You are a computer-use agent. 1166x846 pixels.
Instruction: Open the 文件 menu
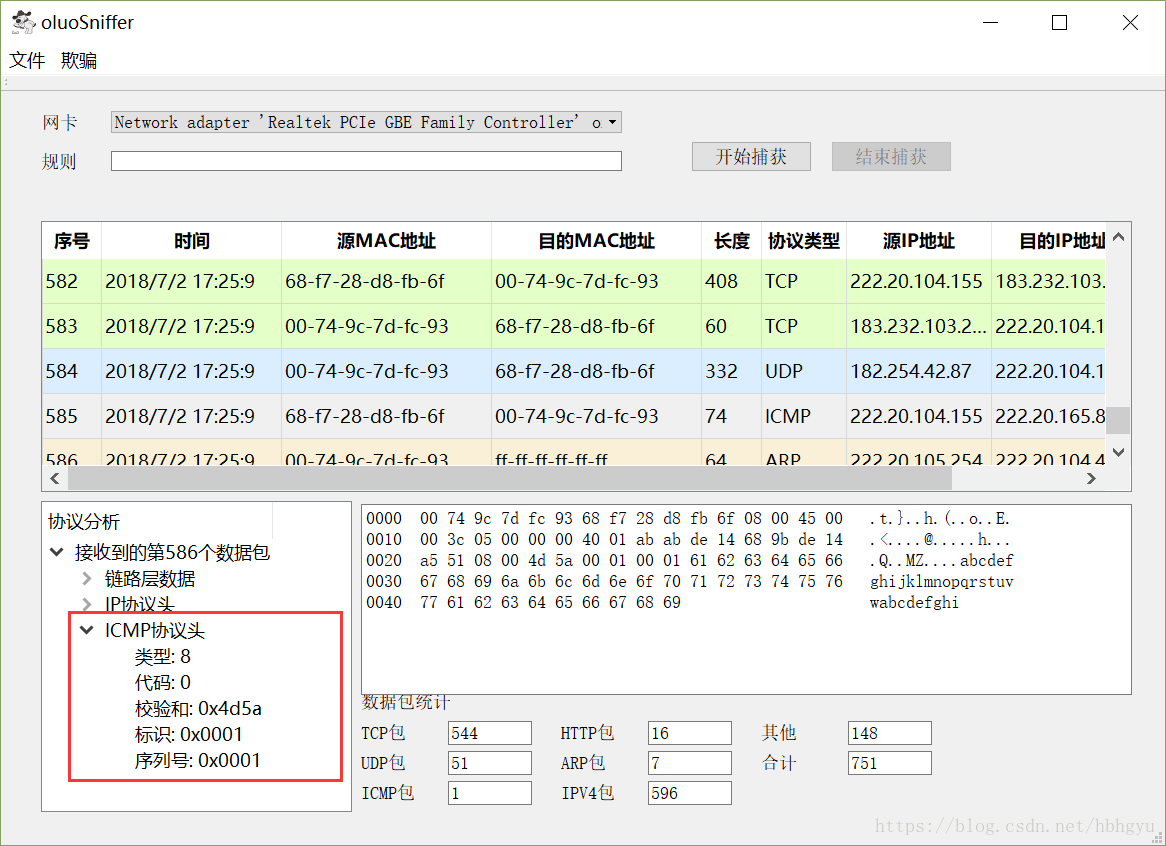(27, 60)
